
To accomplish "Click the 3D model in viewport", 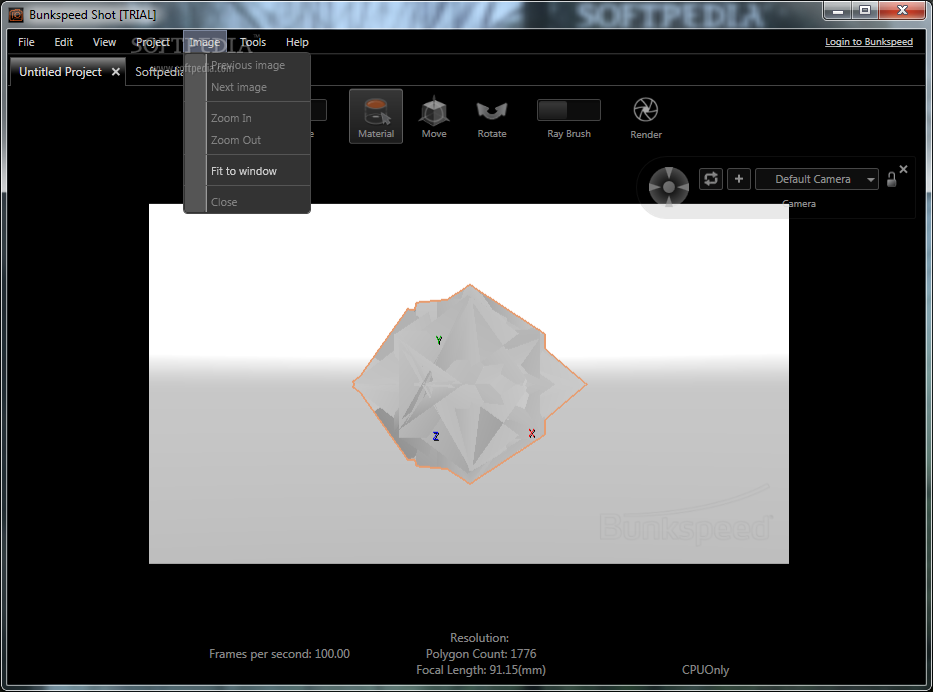I will (469, 384).
